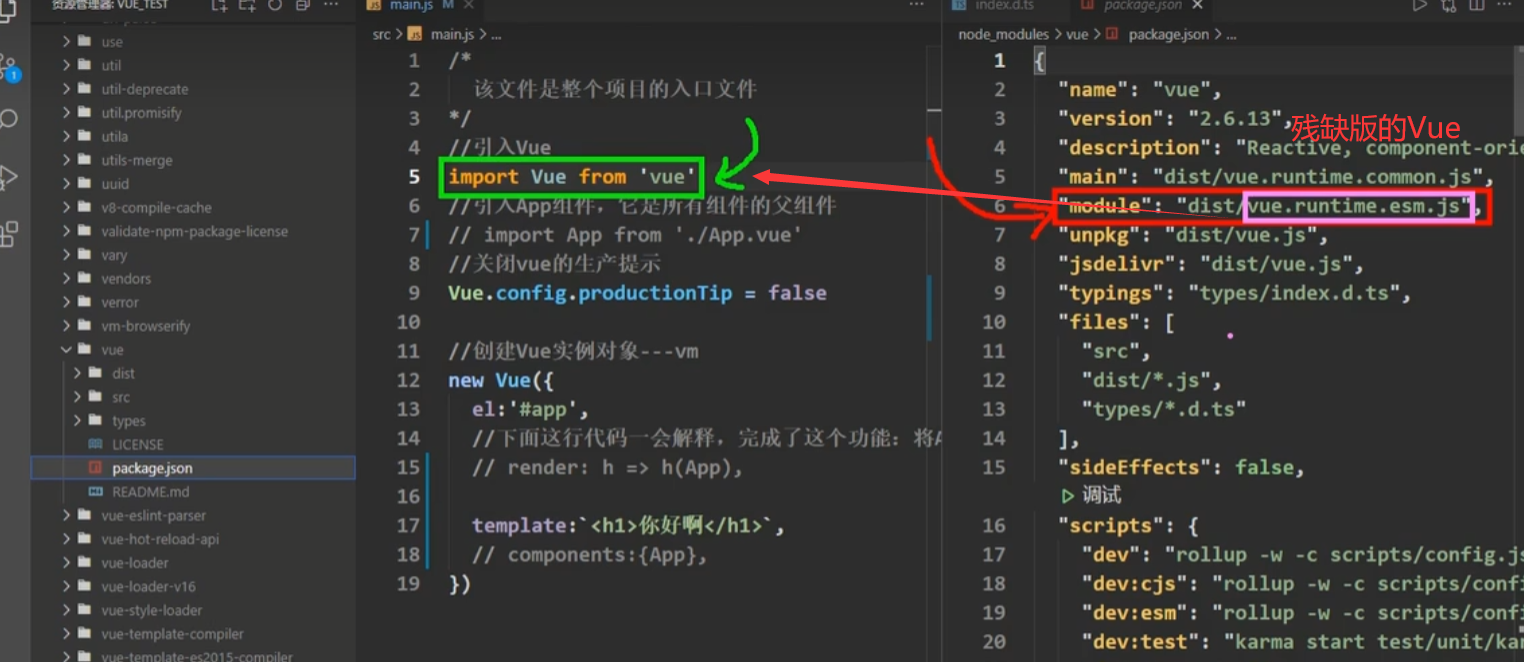The width and height of the screenshot is (1524, 662).
Task: Select vue-template-compiler folder
Action: coord(193,634)
